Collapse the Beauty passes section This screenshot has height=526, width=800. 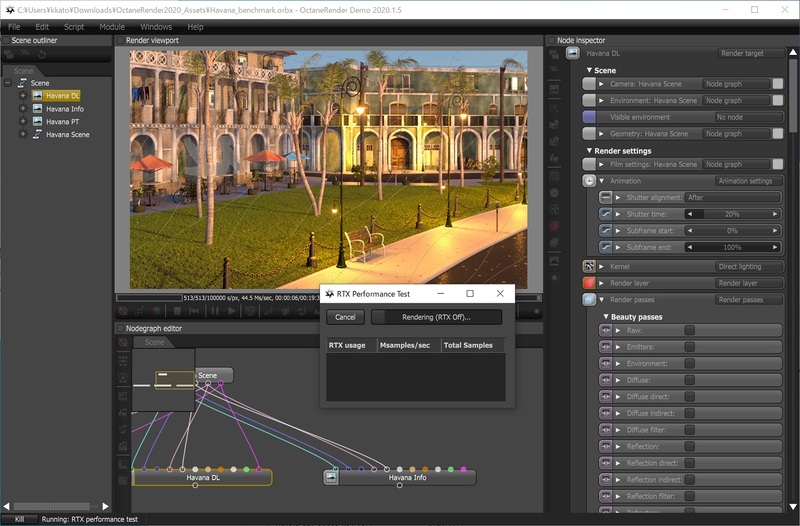click(606, 317)
